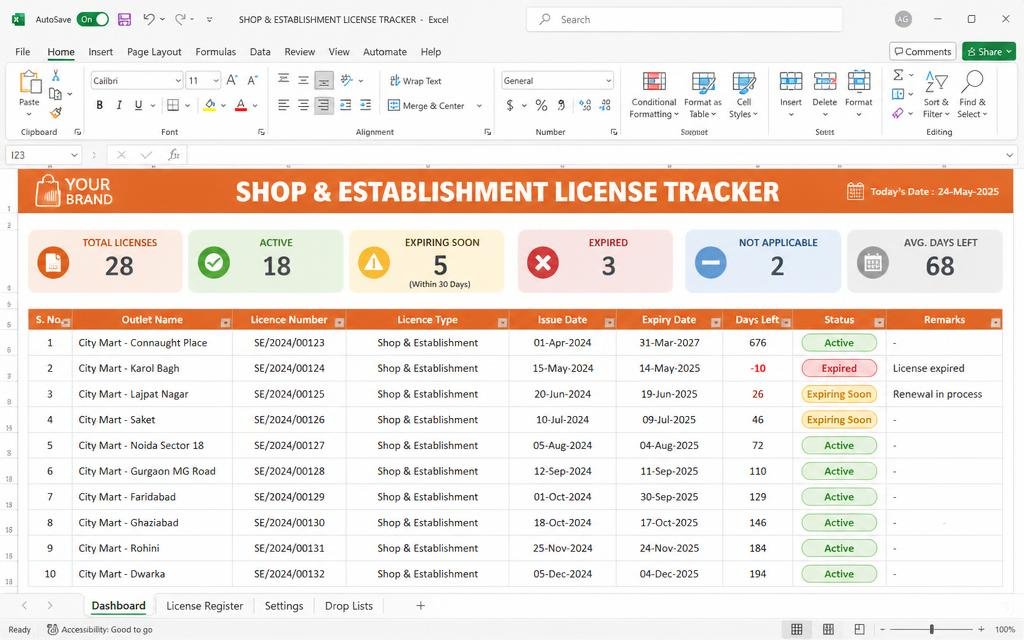The height and width of the screenshot is (640, 1024).
Task: Toggle right-align text button
Action: click(x=324, y=105)
